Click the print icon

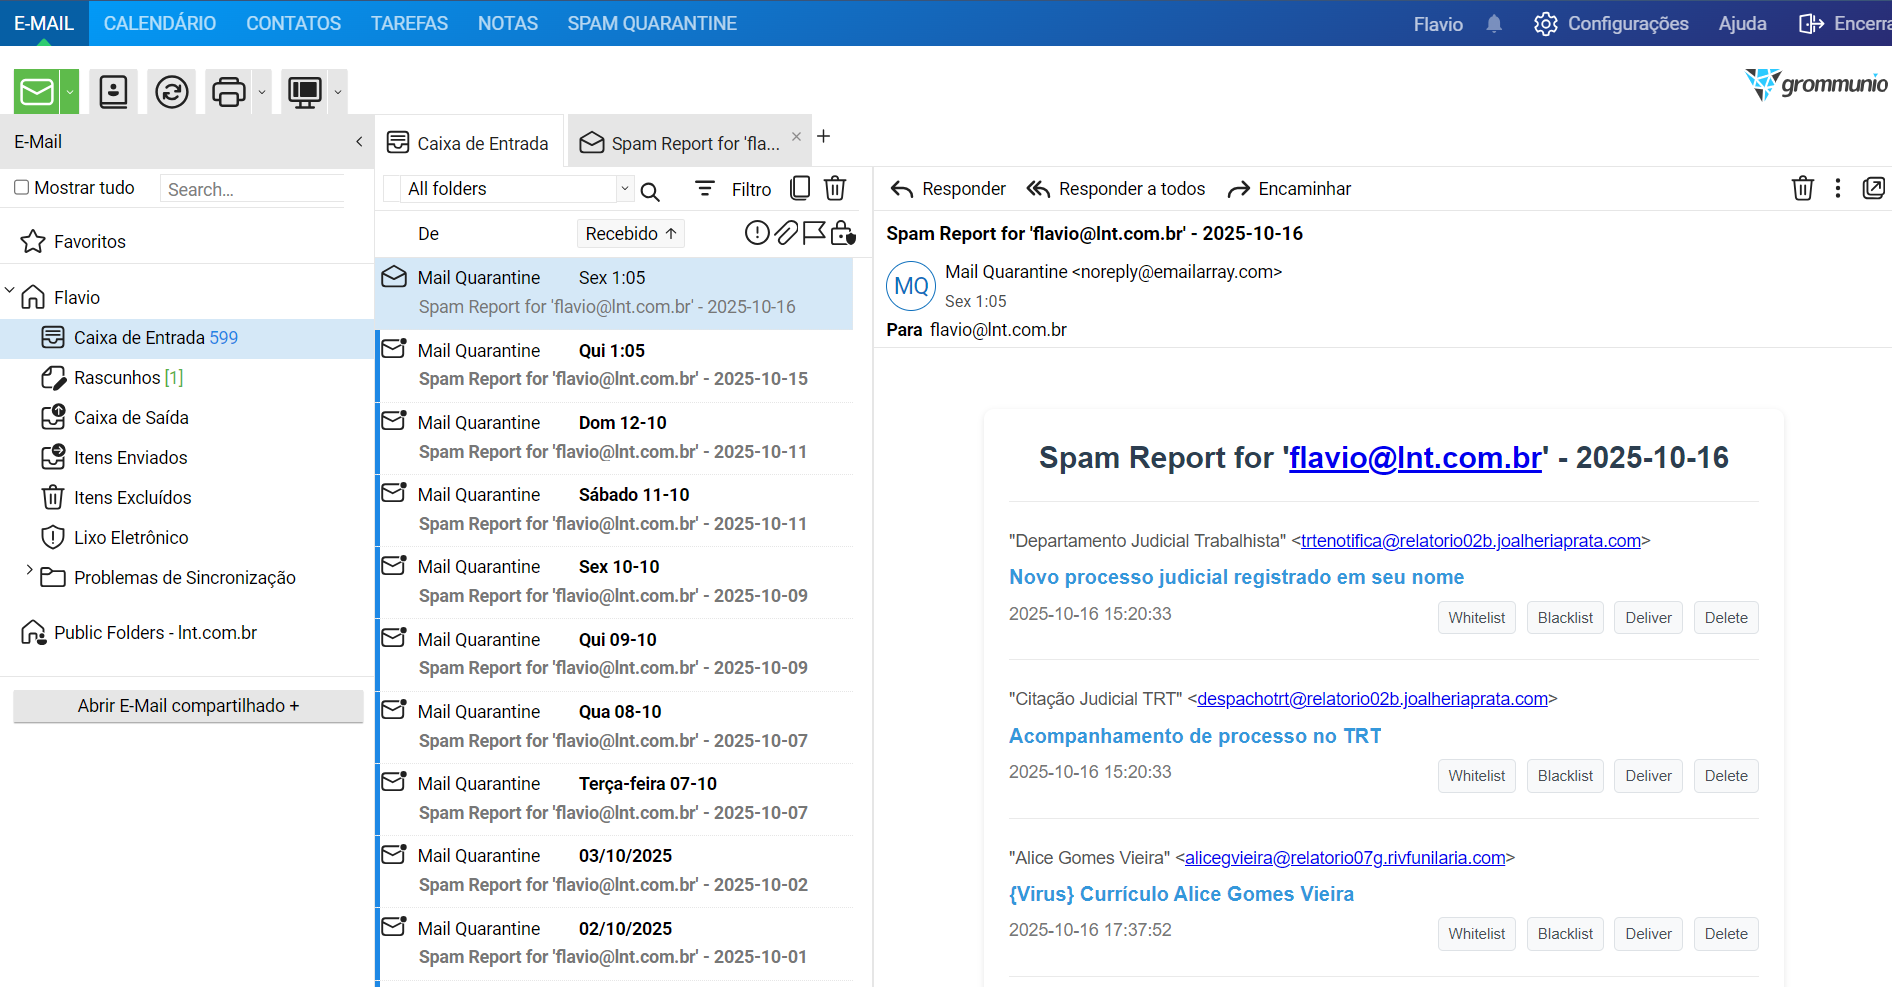click(x=229, y=92)
